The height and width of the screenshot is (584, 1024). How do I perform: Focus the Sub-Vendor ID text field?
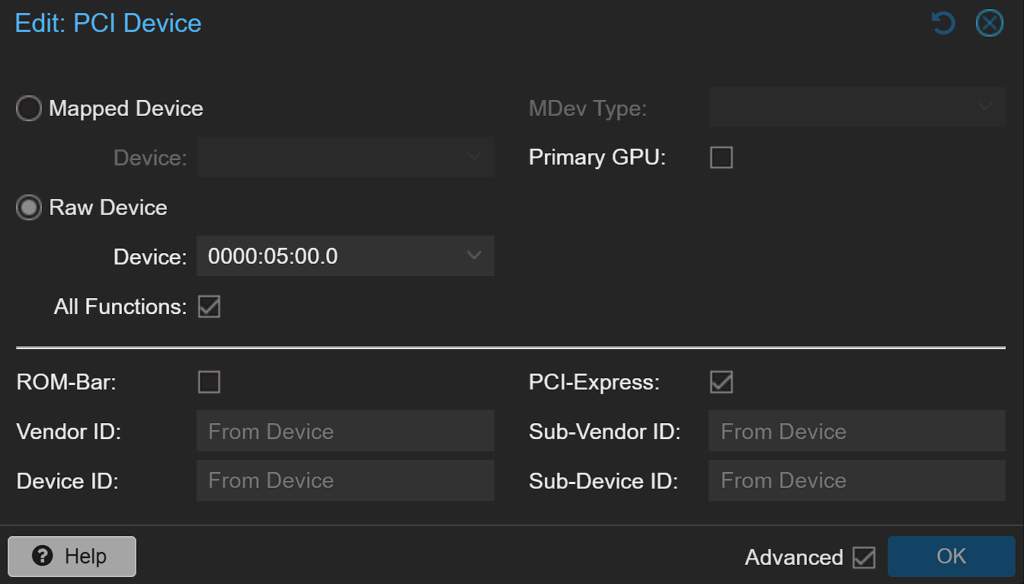click(x=857, y=432)
